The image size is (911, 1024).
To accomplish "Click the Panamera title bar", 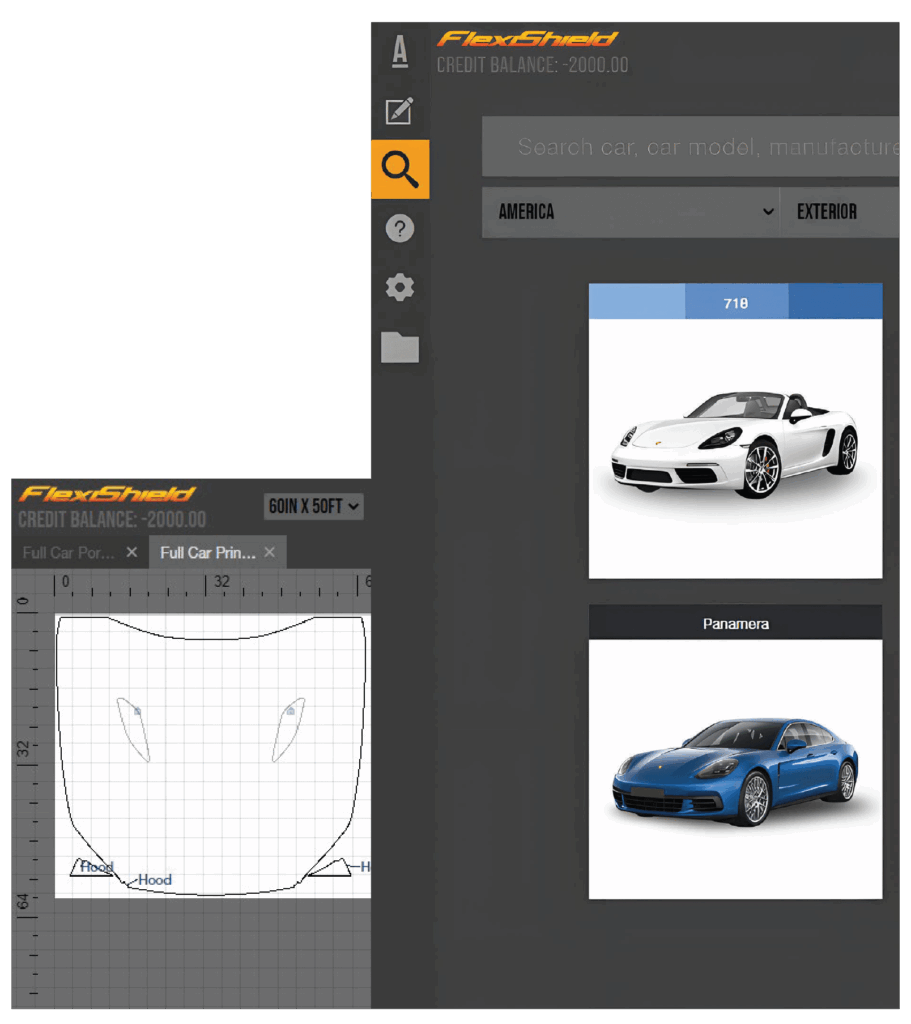I will (735, 623).
